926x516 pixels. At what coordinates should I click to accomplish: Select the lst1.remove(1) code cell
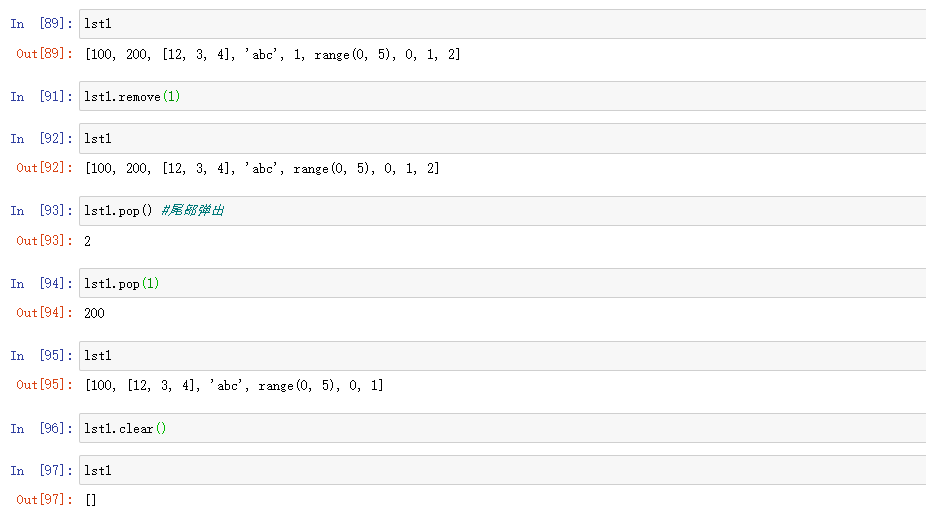click(x=500, y=96)
